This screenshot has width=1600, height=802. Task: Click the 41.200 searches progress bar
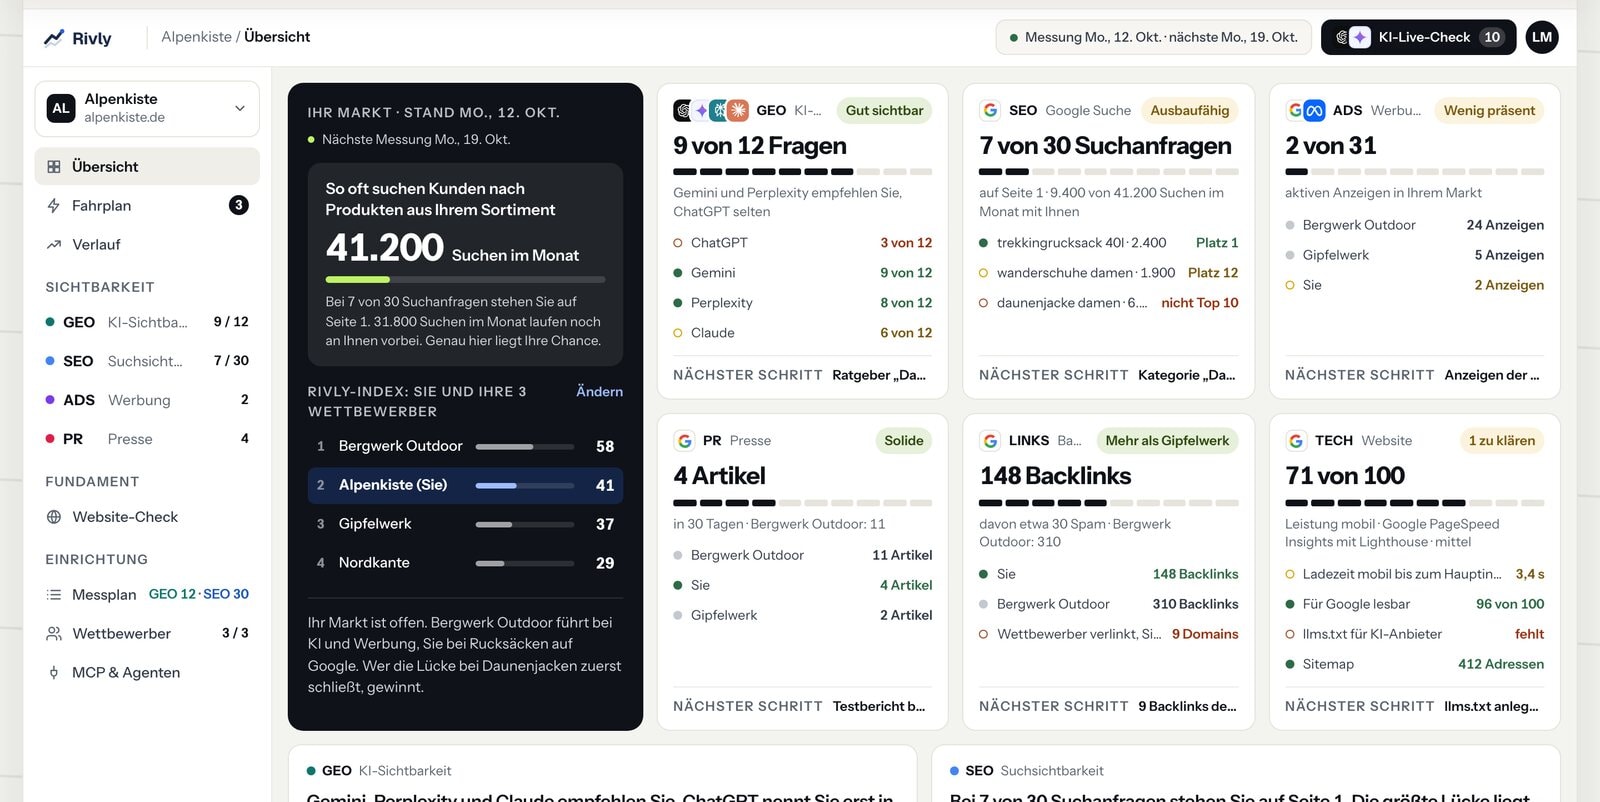click(465, 279)
